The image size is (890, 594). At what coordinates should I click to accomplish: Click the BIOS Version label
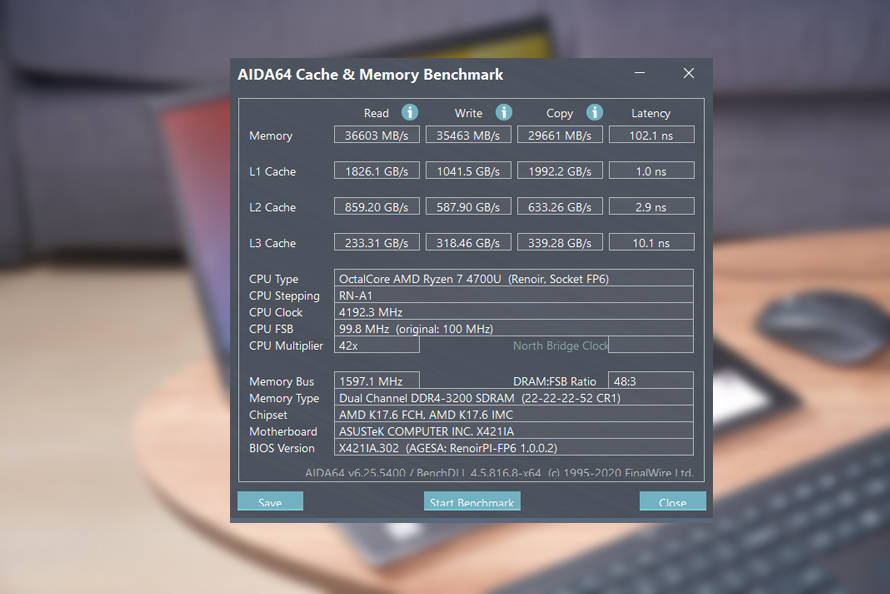tap(282, 448)
